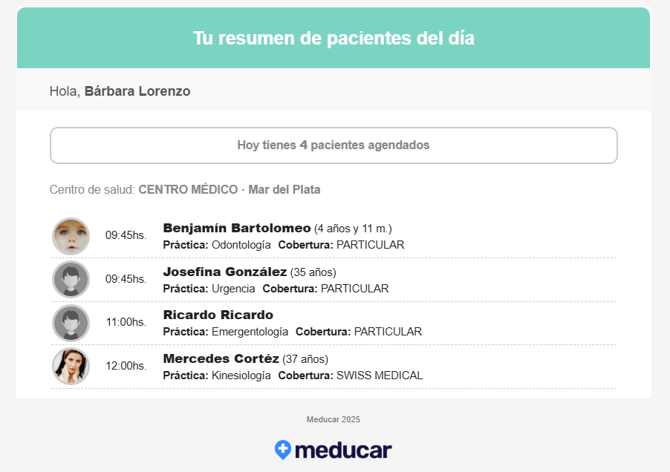Click the greeting name Bárbara Lorenzo
670x472 pixels.
pos(137,91)
